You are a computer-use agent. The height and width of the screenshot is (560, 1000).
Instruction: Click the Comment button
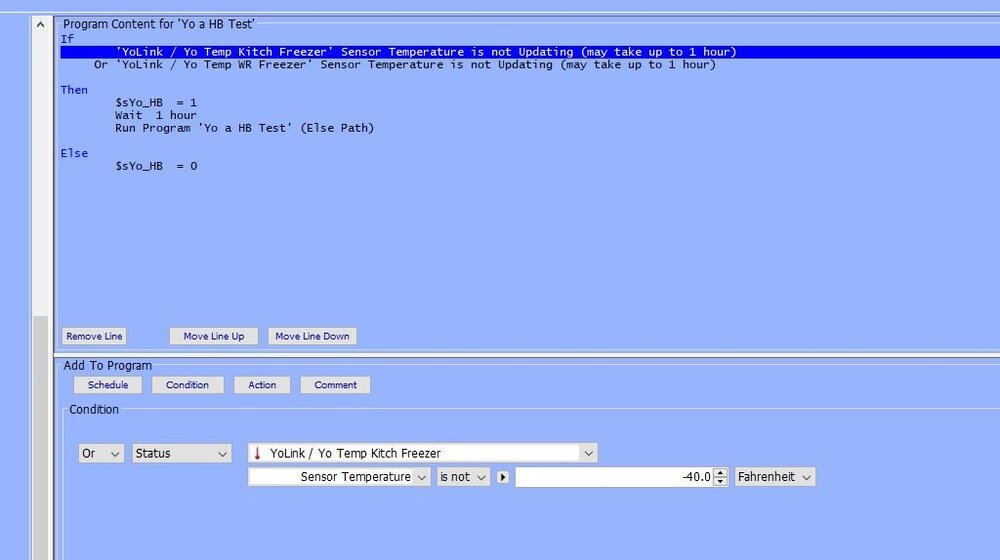(x=335, y=385)
